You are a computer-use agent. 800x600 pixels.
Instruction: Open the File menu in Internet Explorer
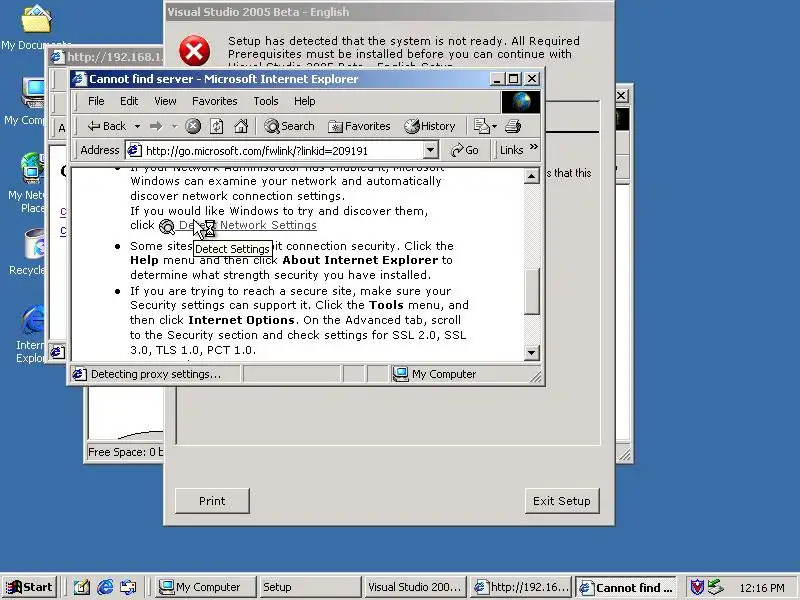(96, 101)
